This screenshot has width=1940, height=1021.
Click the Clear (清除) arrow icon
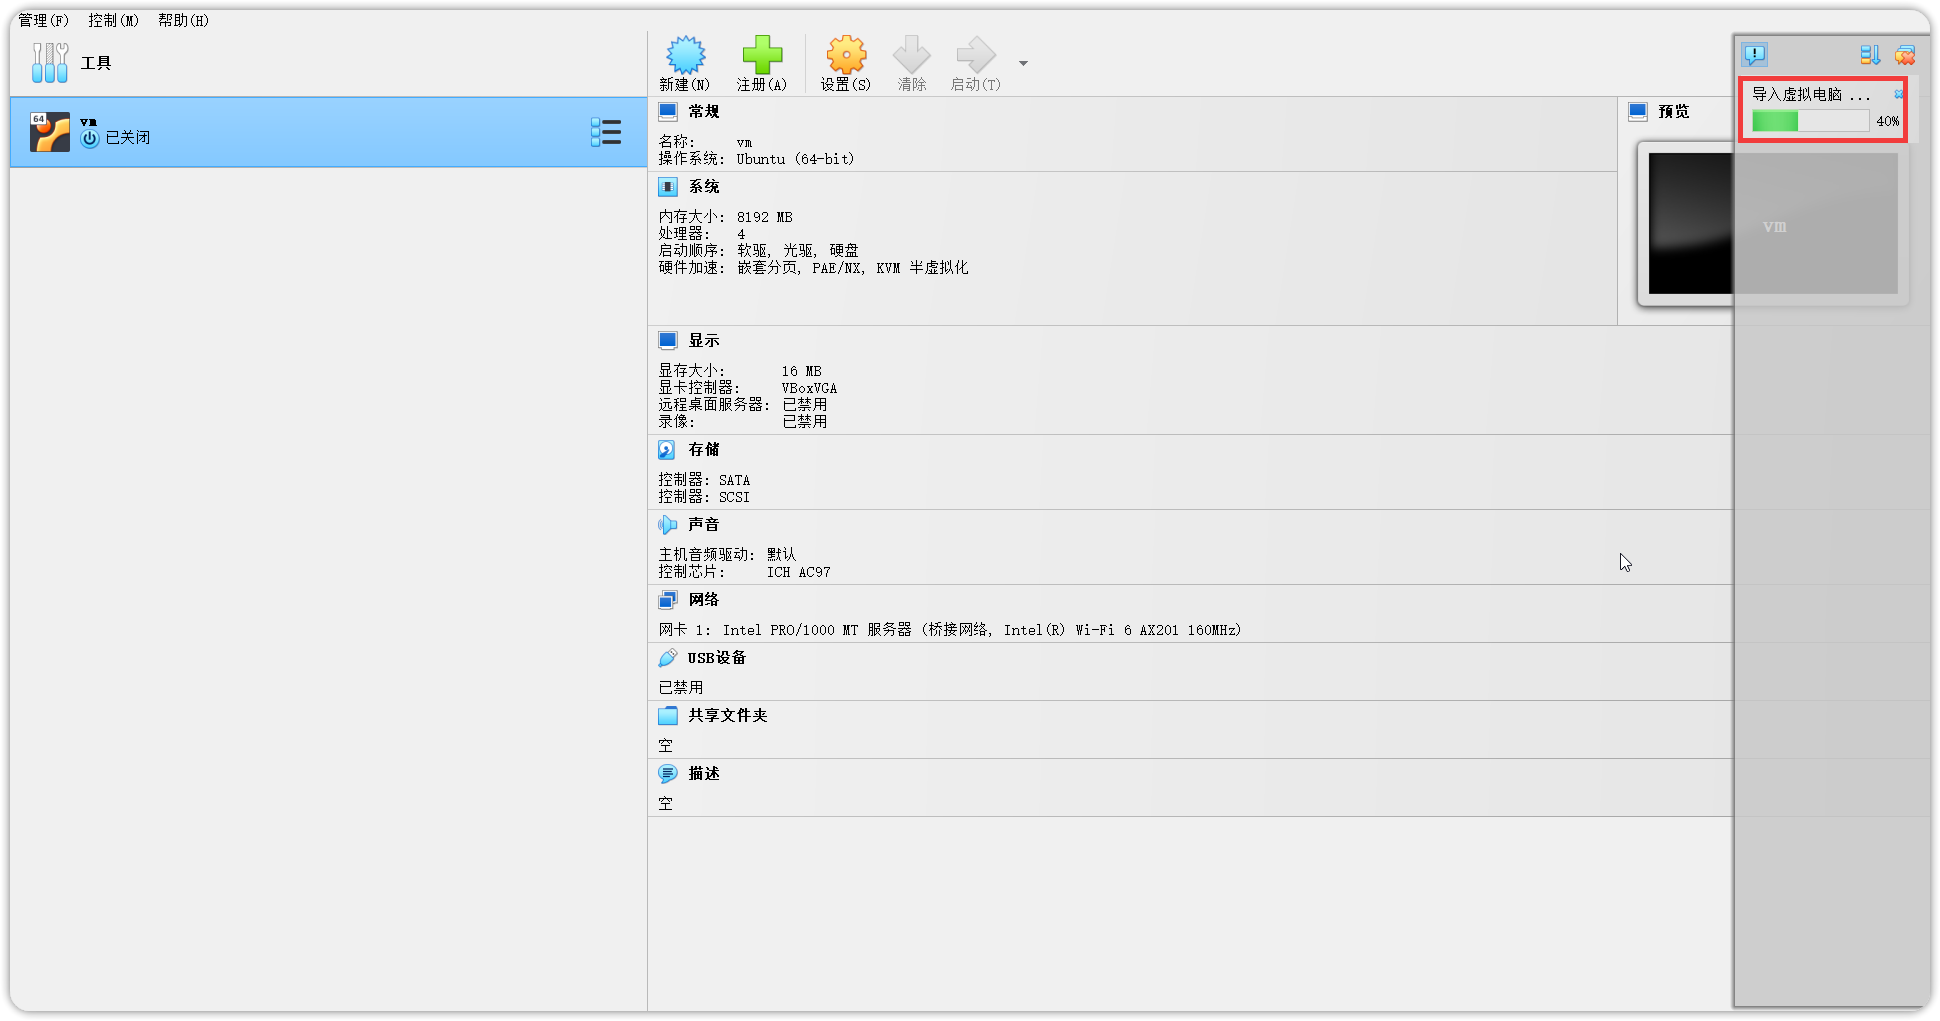tap(911, 54)
